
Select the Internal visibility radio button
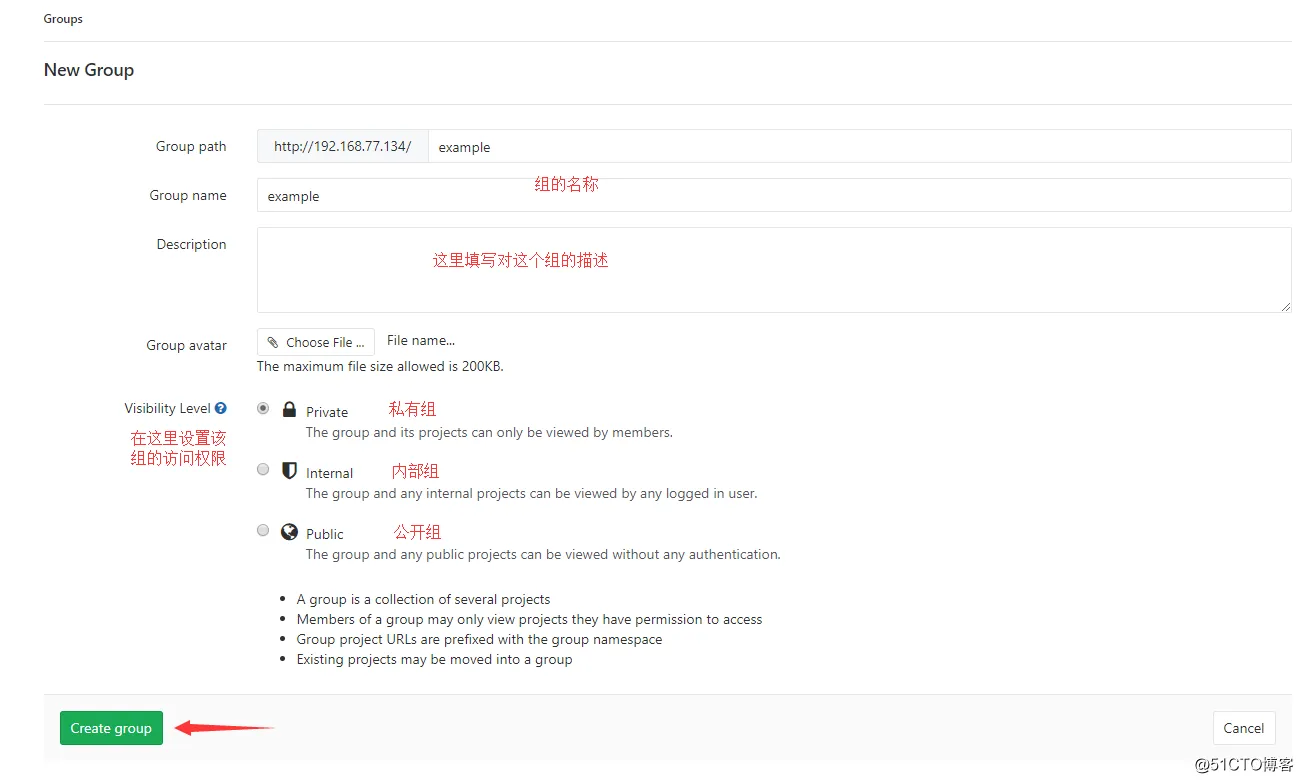pos(263,469)
